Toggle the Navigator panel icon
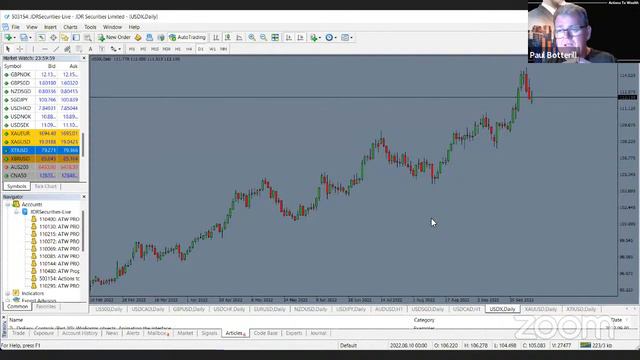Viewport: 640px width, 360px height. (x=64, y=38)
